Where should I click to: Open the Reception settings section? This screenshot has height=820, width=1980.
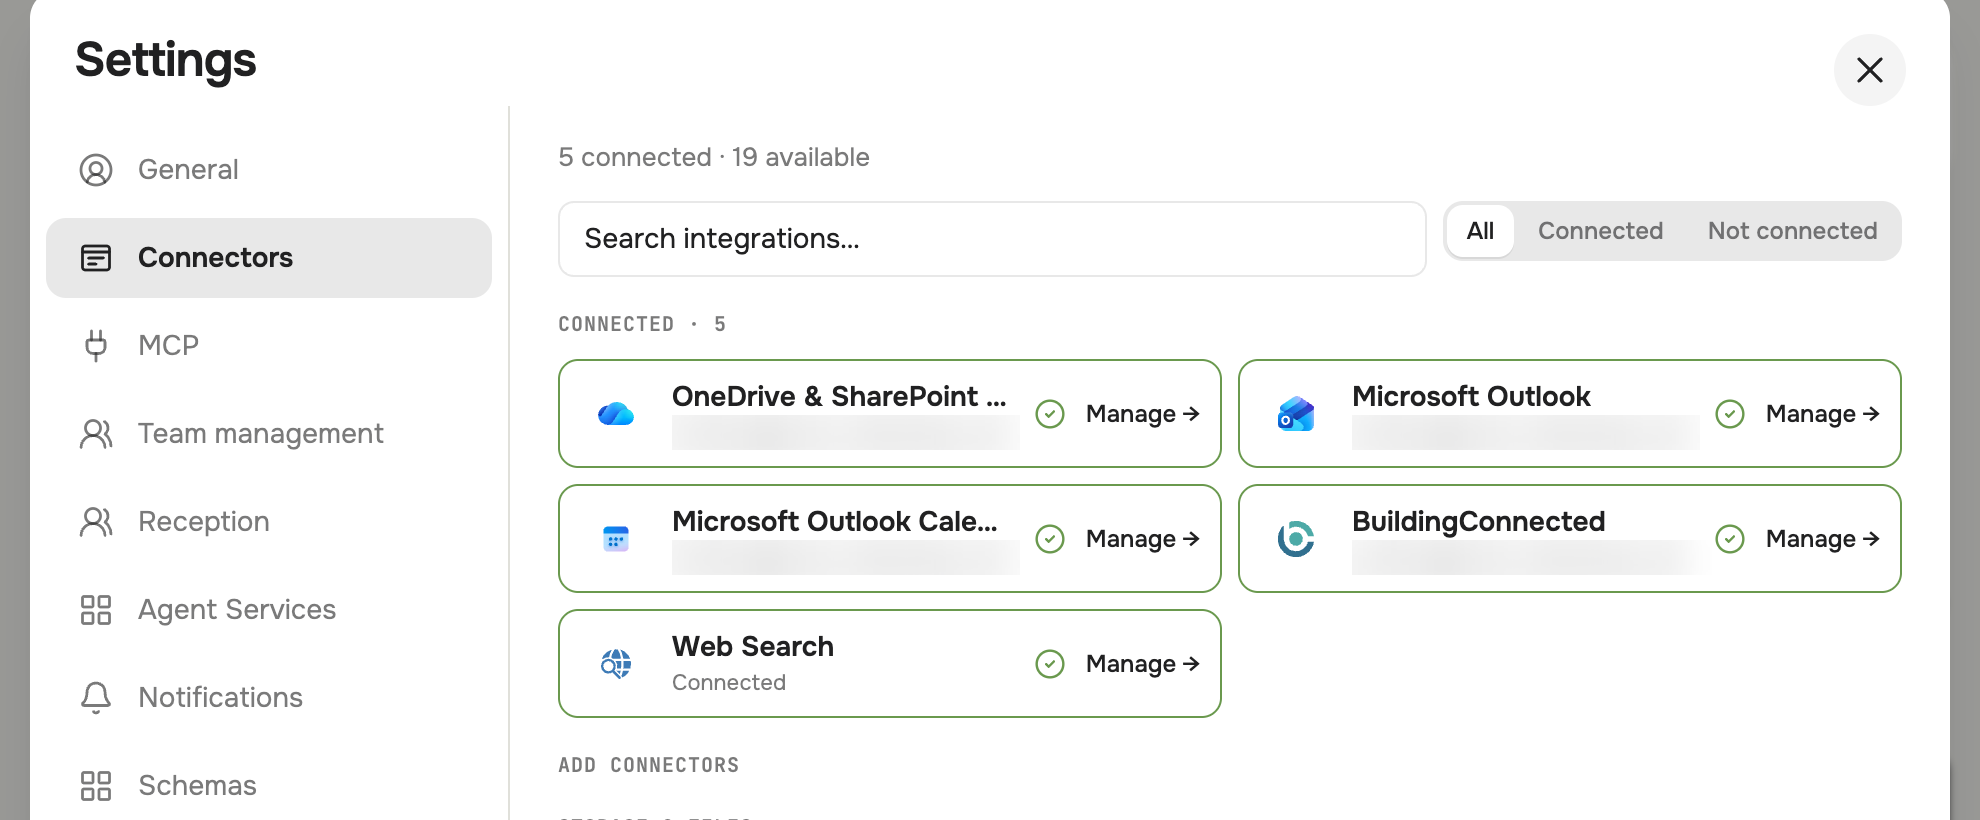coord(269,522)
